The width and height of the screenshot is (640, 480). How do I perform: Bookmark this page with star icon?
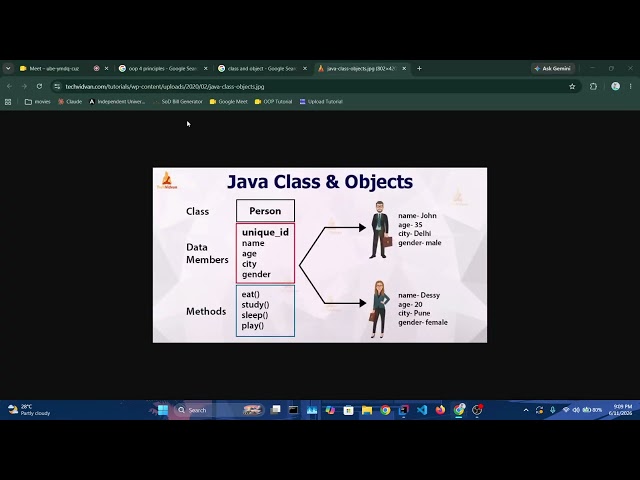tap(572, 87)
